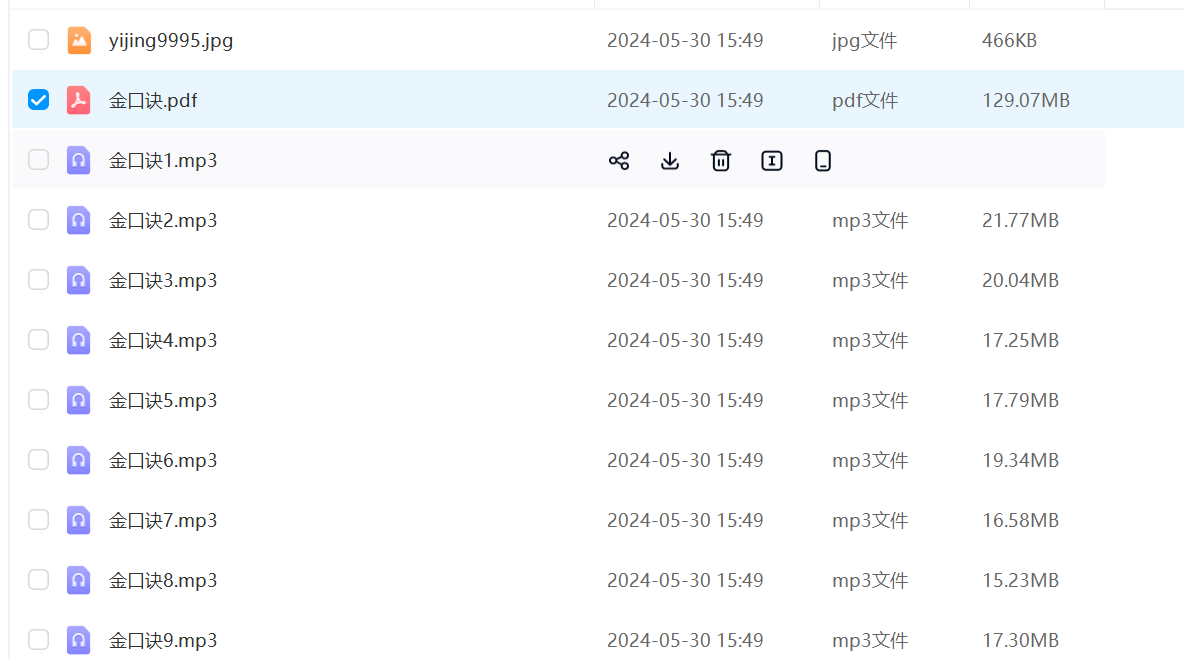The height and width of the screenshot is (659, 1184).
Task: Click the 金口诀6.mp3 file name
Action: point(163,460)
